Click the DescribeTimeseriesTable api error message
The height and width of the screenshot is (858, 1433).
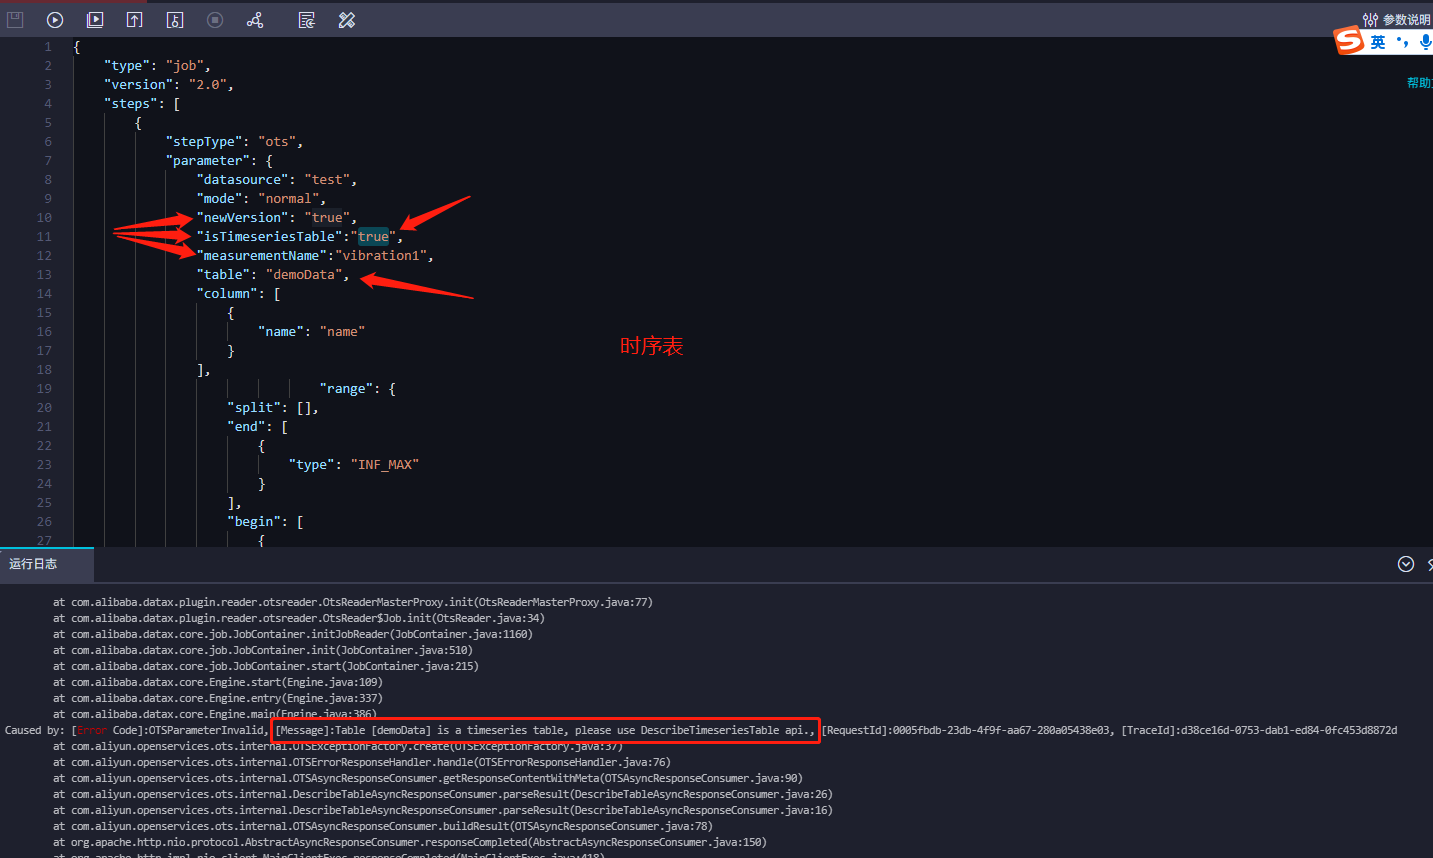coord(545,730)
